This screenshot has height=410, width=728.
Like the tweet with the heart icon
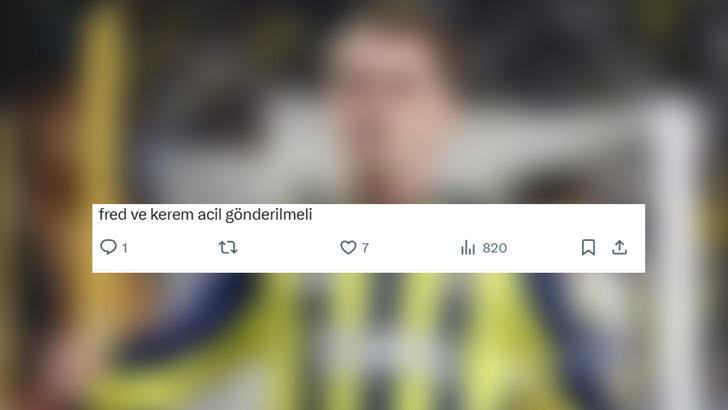(348, 247)
